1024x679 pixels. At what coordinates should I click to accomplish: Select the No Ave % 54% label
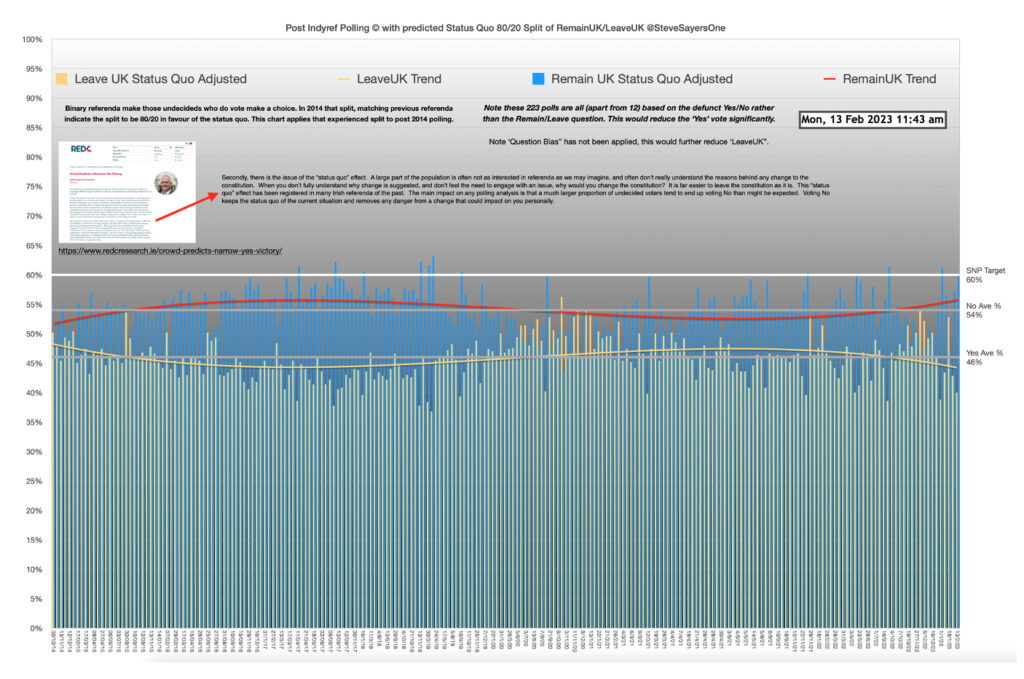[984, 310]
